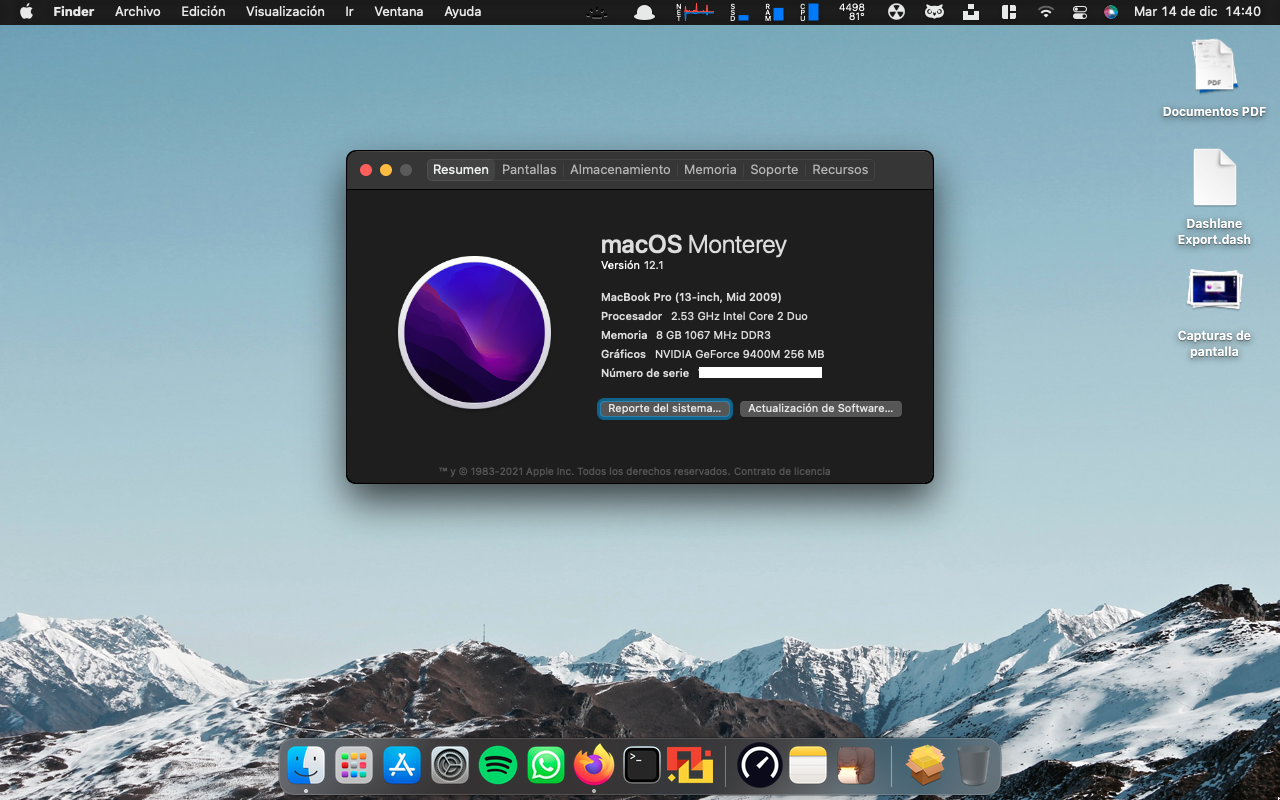Launch the App Store from the Dock
The image size is (1280, 800).
coord(402,766)
